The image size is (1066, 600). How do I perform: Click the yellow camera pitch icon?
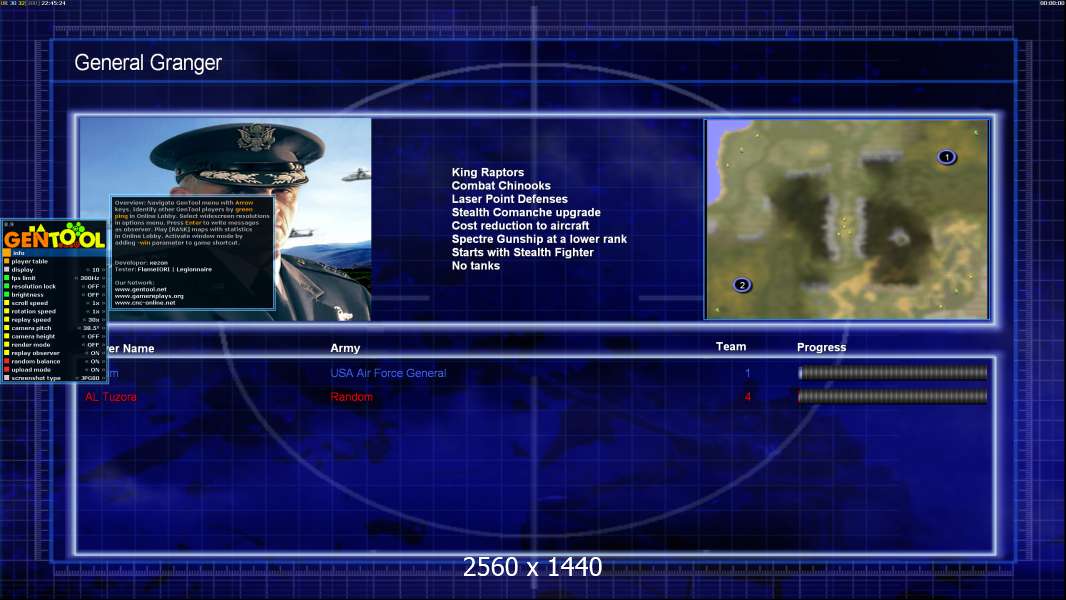coord(6,328)
